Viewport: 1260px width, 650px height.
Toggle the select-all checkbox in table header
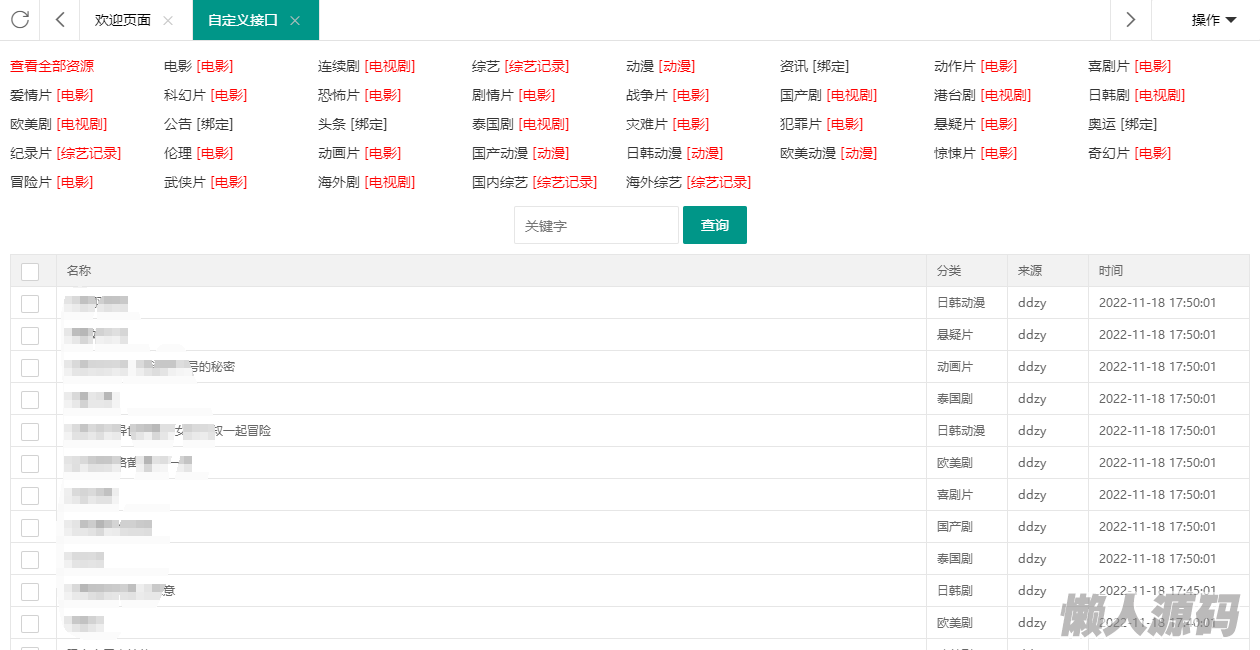click(x=30, y=271)
